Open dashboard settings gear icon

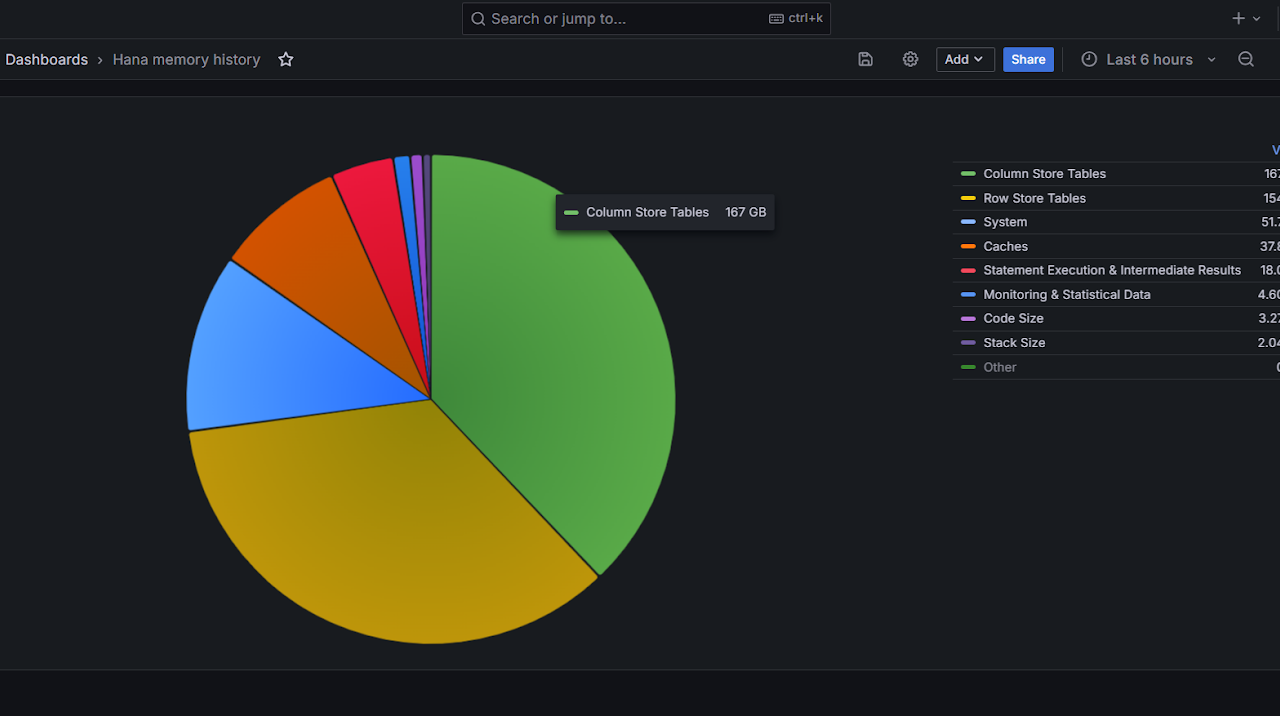coord(910,60)
